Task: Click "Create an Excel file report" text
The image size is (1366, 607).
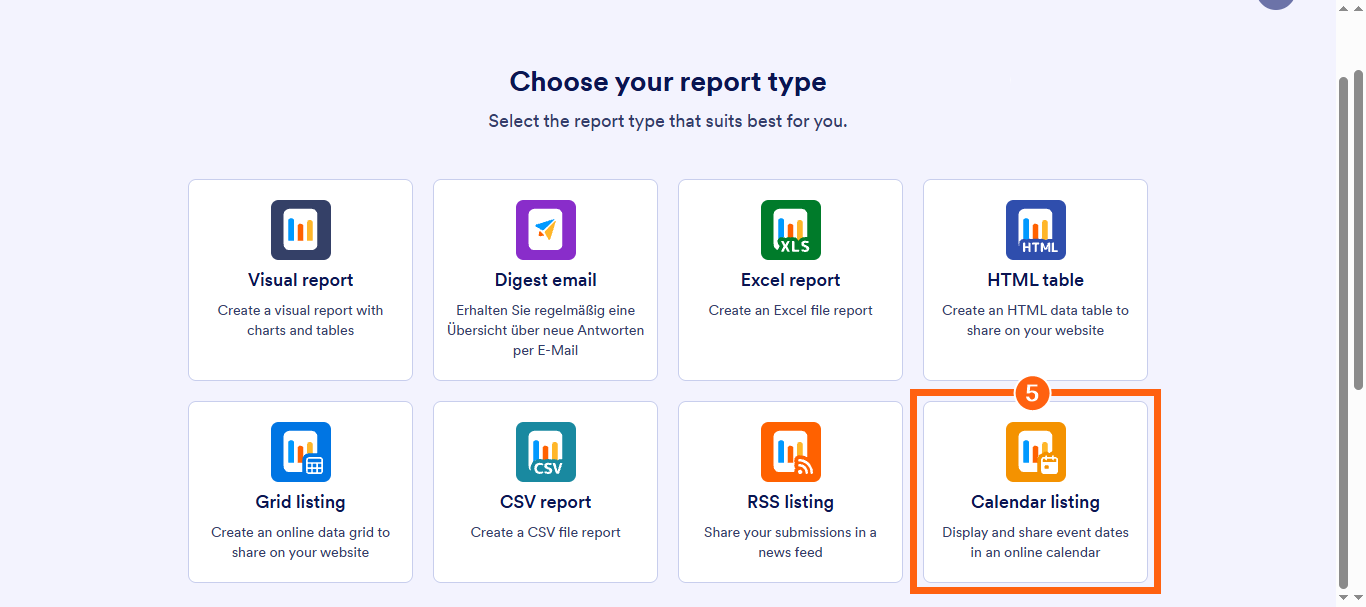Action: (x=791, y=310)
